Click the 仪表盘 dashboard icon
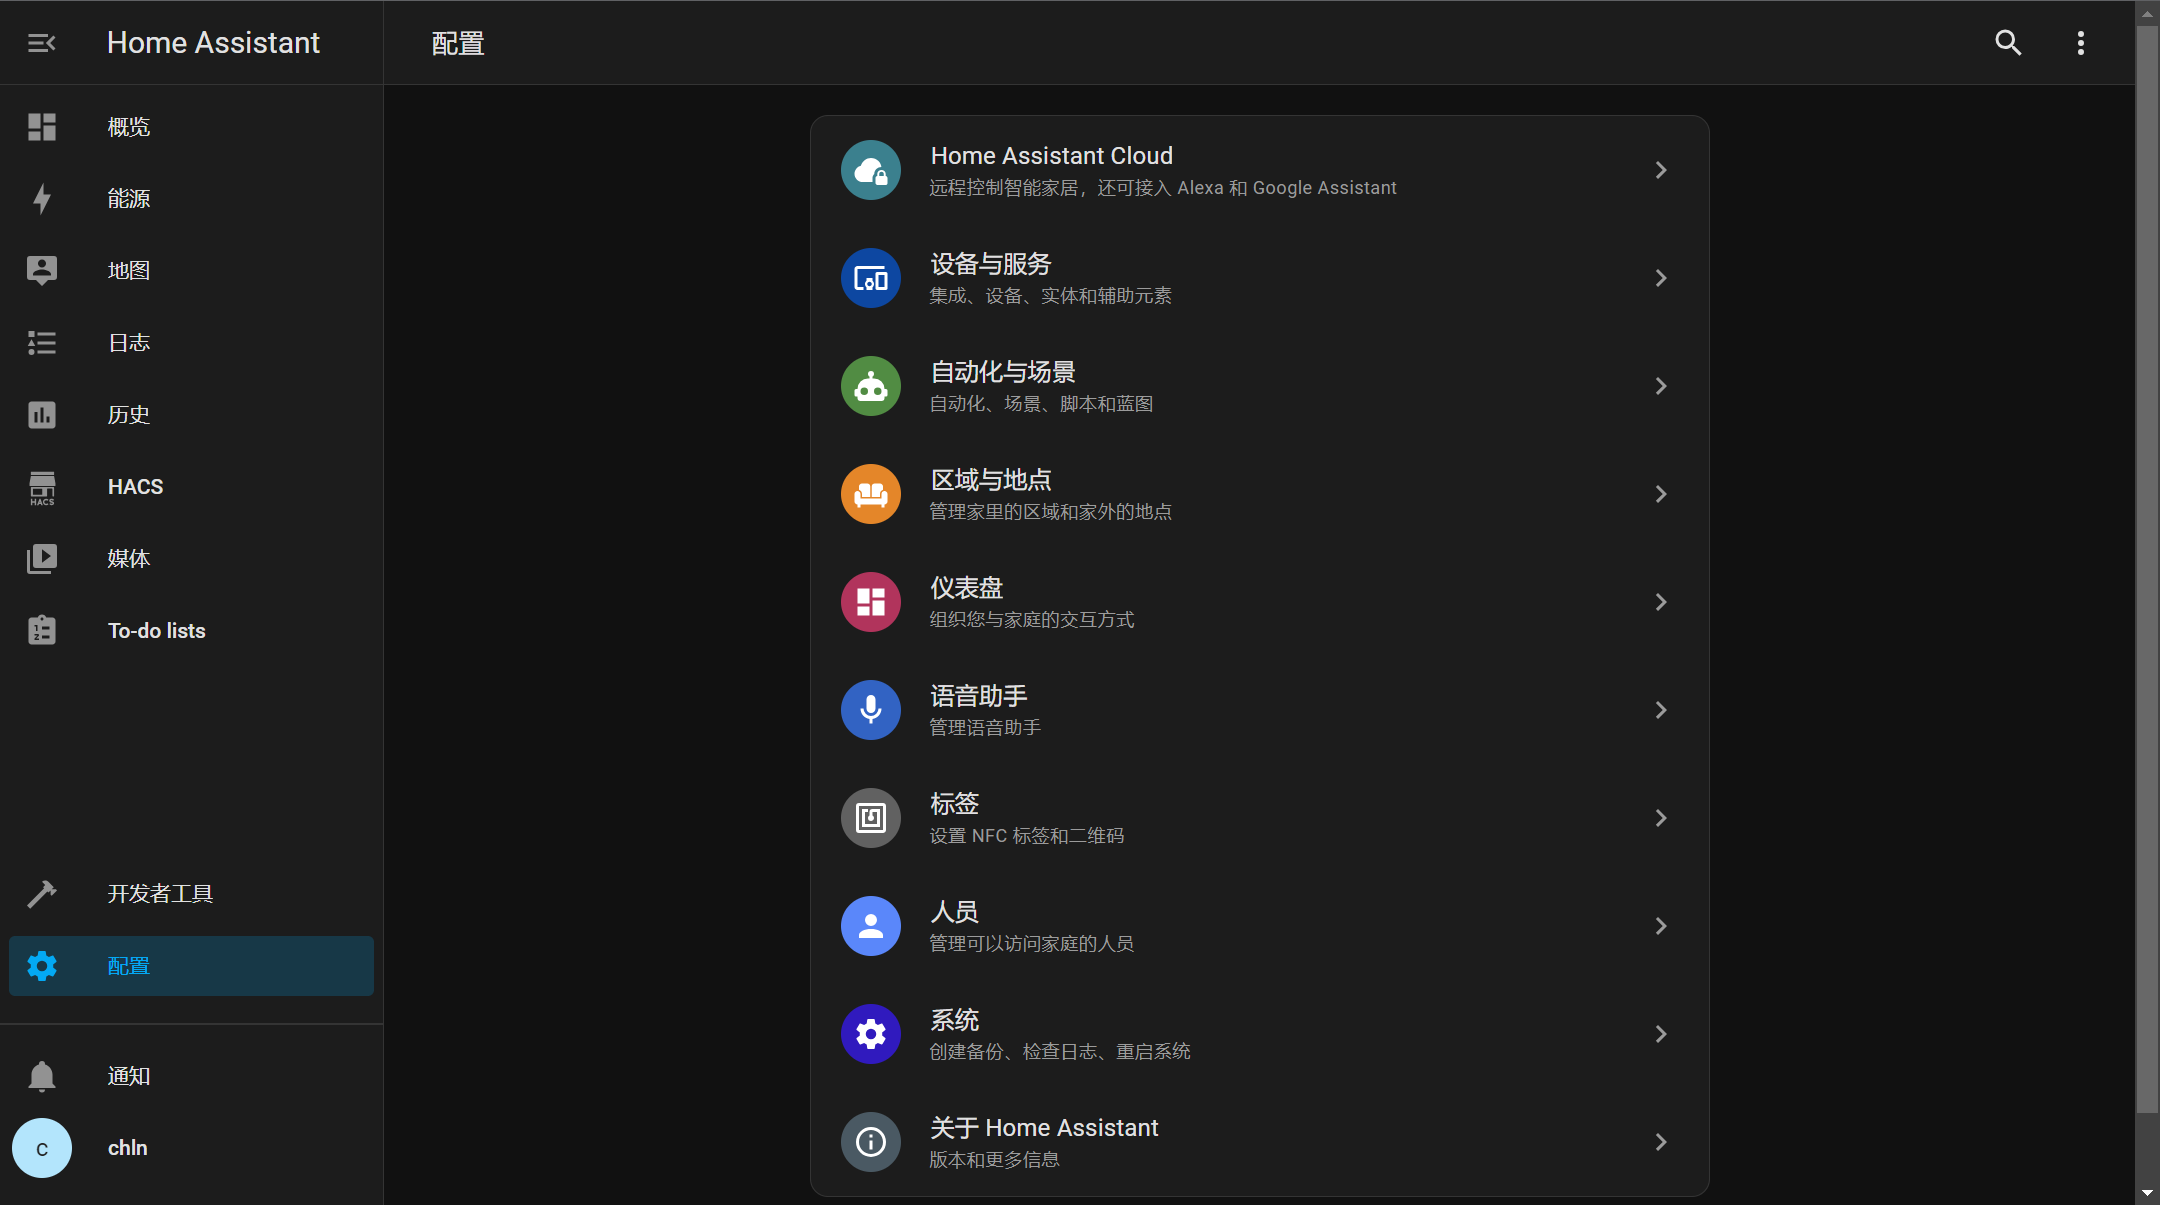The width and height of the screenshot is (2160, 1205). point(871,602)
